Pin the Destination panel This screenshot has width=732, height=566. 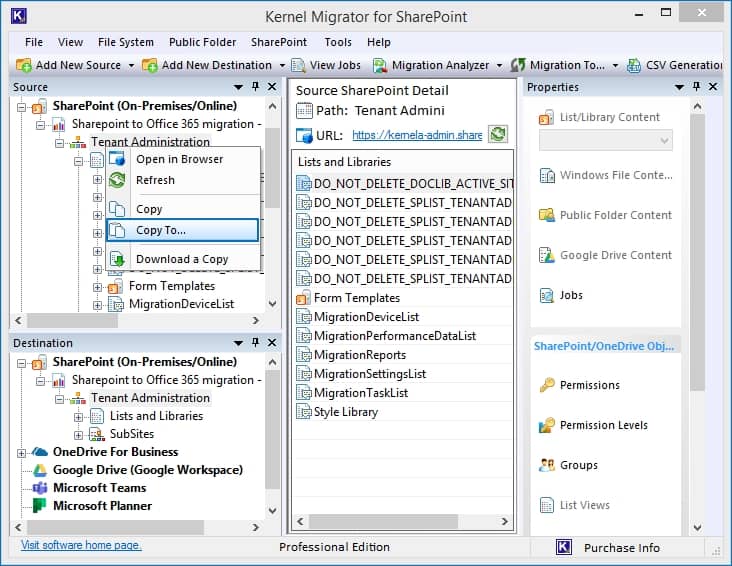pyautogui.click(x=255, y=342)
